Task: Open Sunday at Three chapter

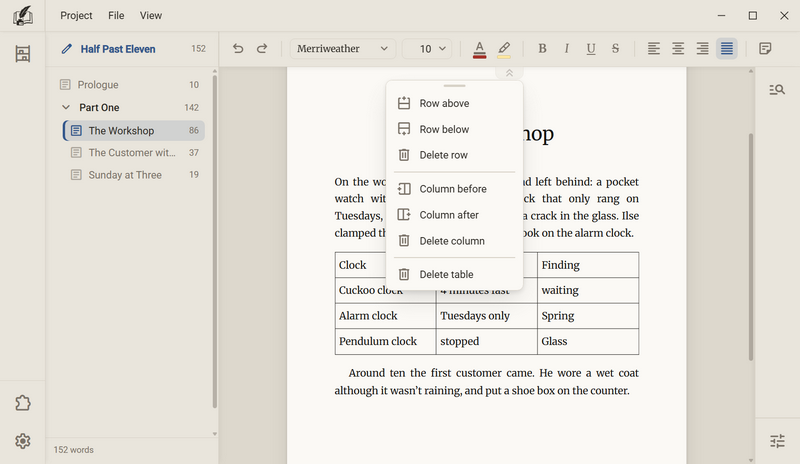Action: click(x=134, y=175)
